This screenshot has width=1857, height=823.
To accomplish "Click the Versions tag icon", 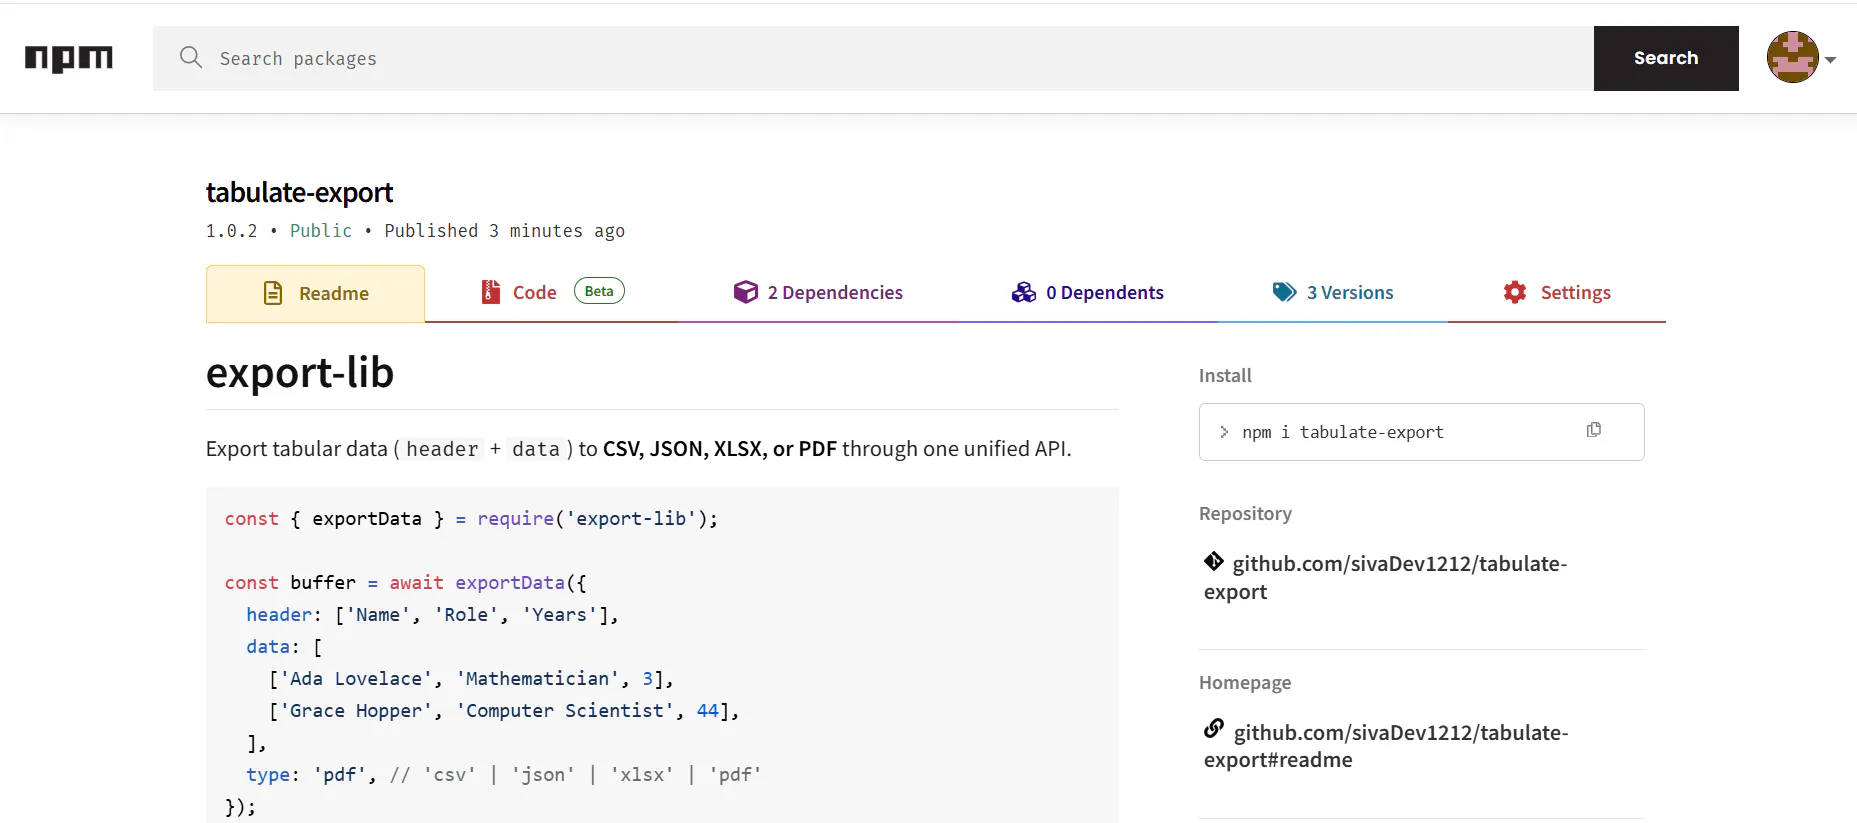I will click(x=1284, y=292).
